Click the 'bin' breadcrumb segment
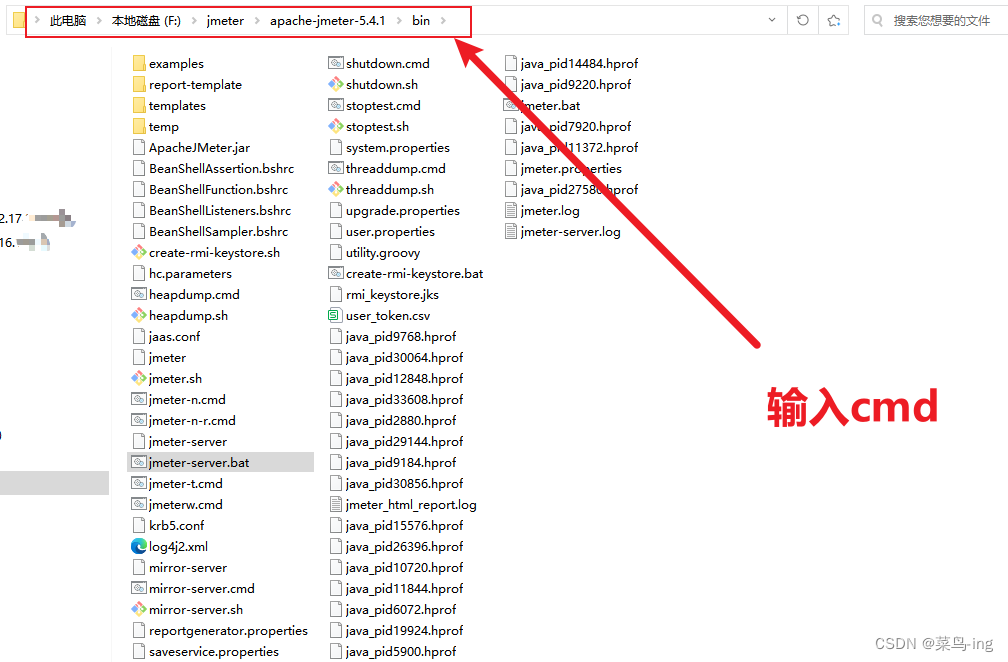This screenshot has height=662, width=1008. [x=421, y=21]
